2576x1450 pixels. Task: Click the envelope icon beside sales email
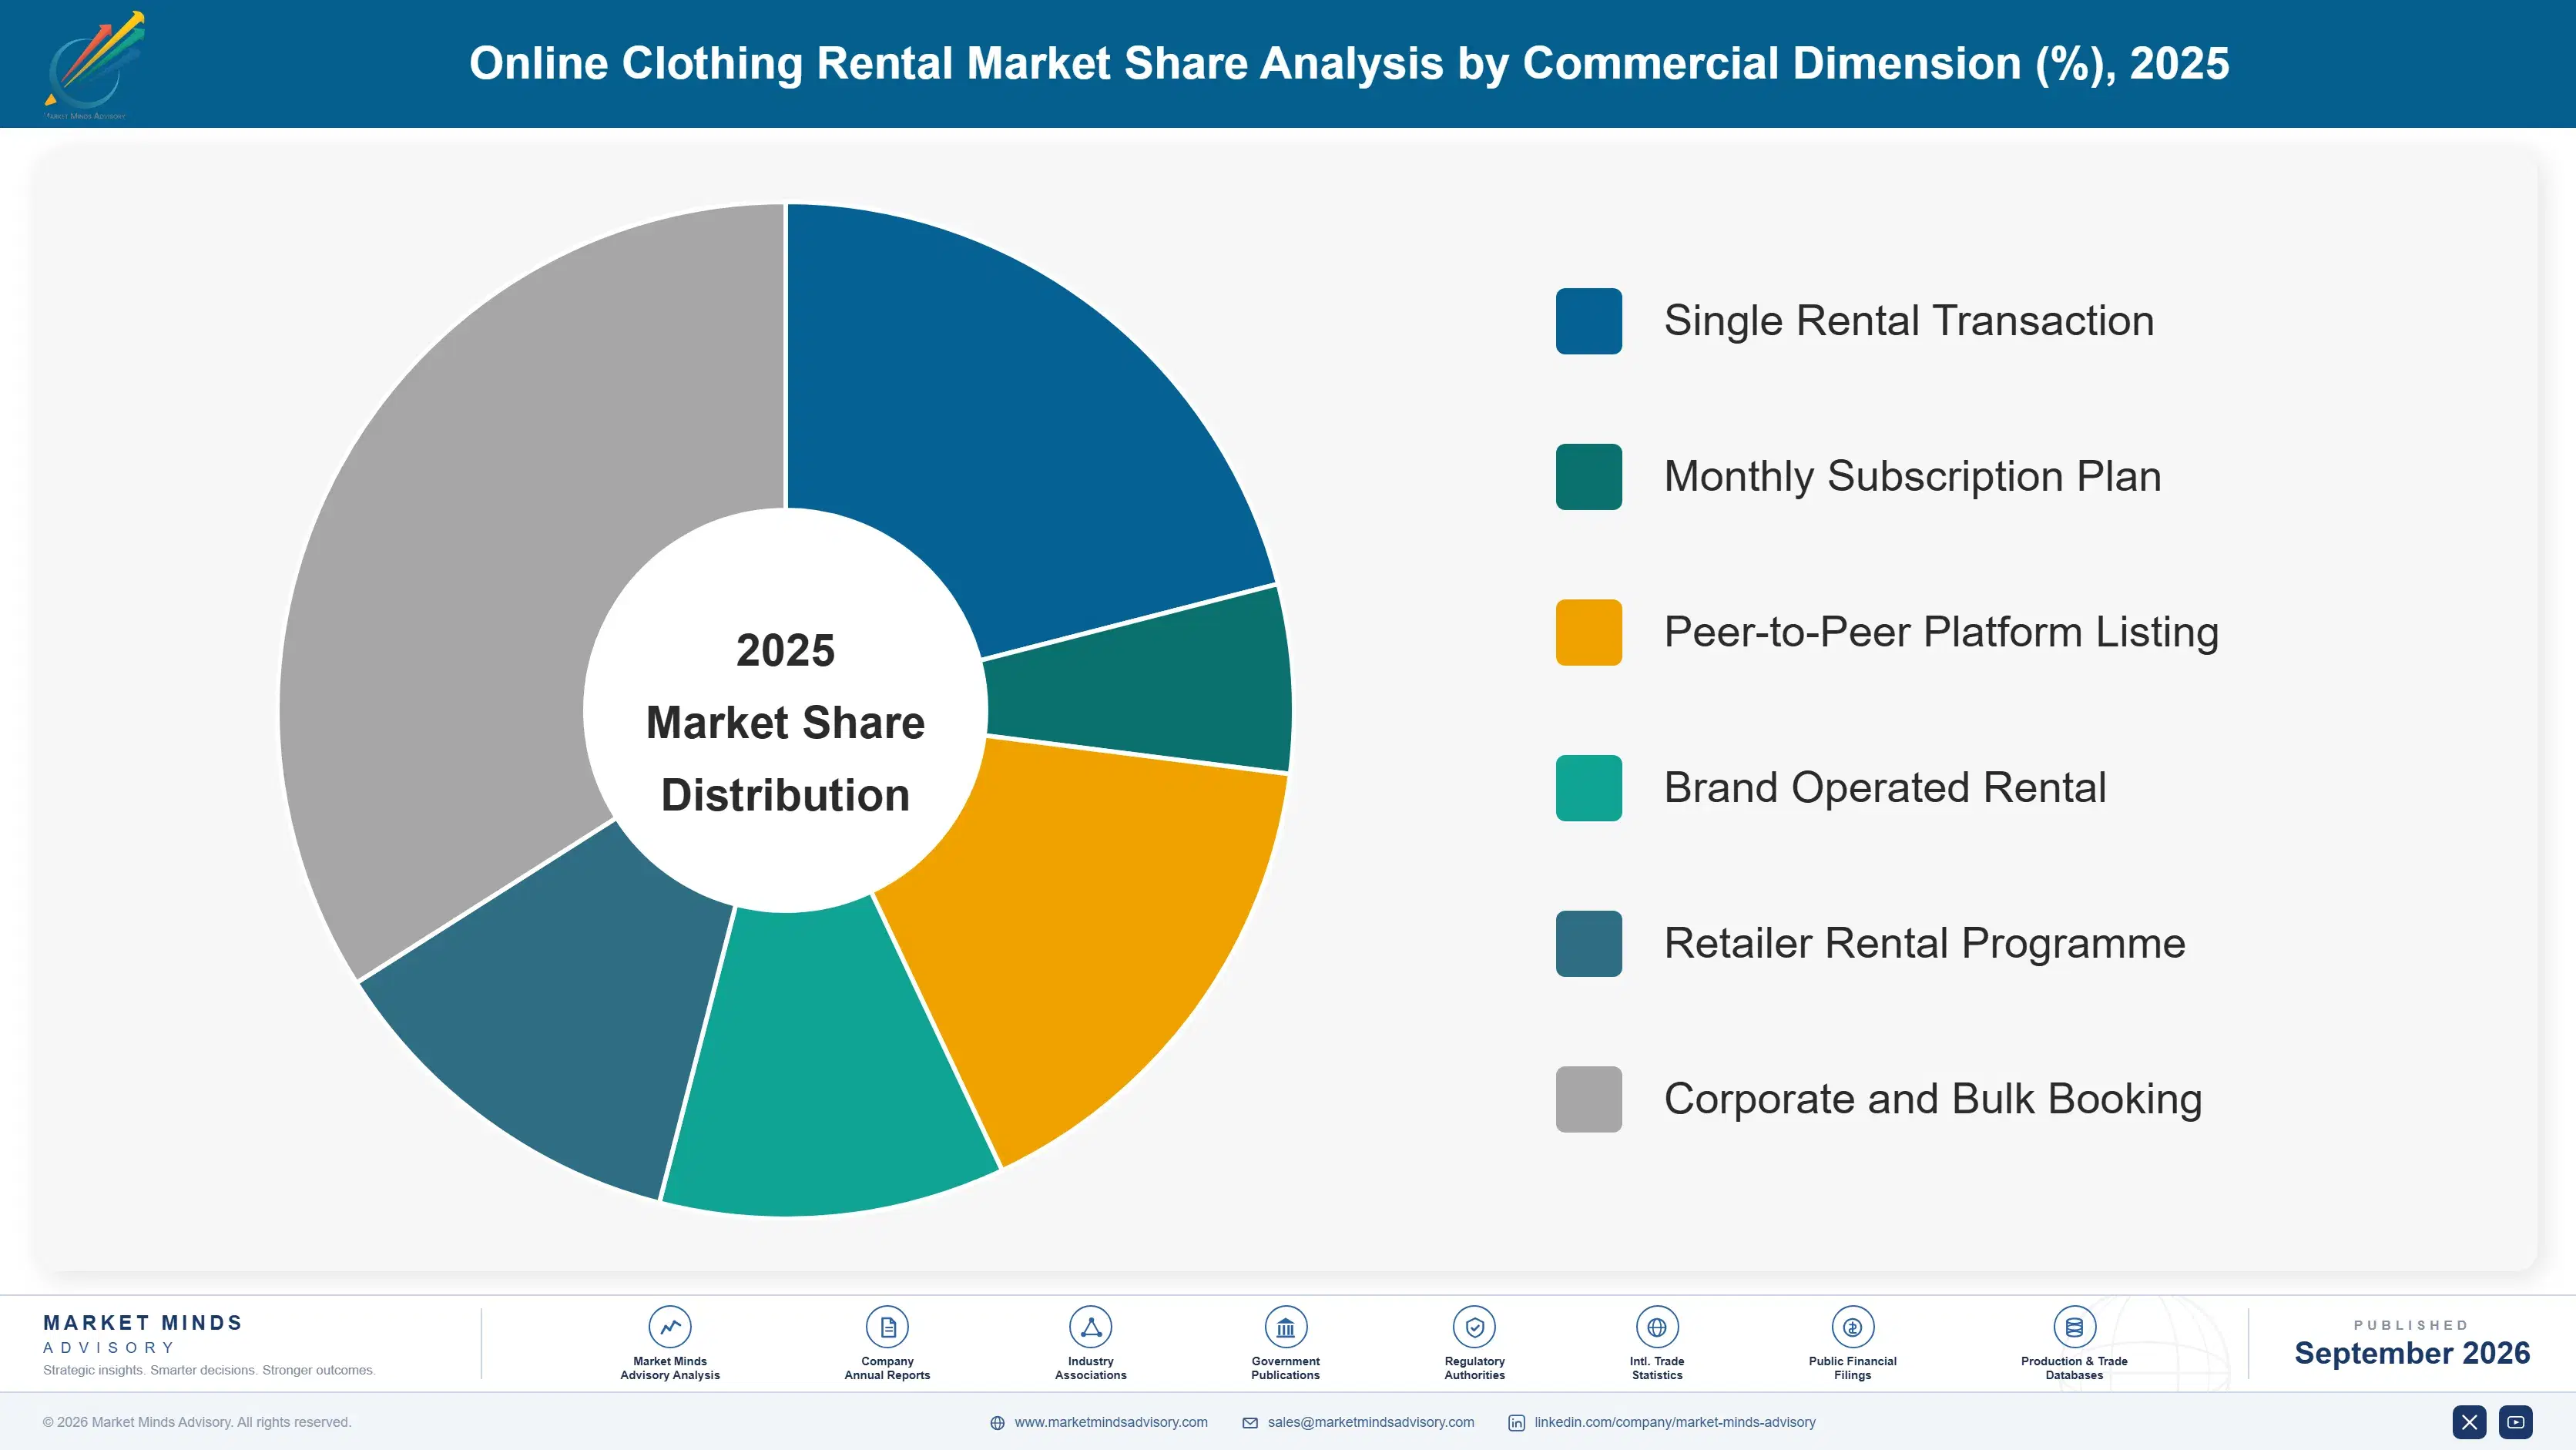pyautogui.click(x=1250, y=1423)
